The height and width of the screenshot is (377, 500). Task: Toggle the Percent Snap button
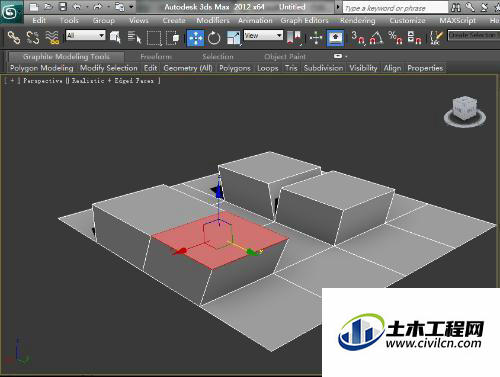(x=395, y=38)
